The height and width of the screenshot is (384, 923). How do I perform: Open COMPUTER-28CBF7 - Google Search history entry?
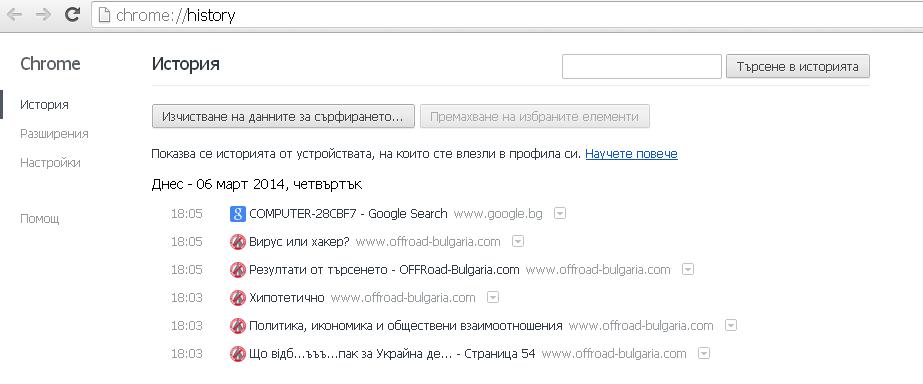click(x=348, y=214)
